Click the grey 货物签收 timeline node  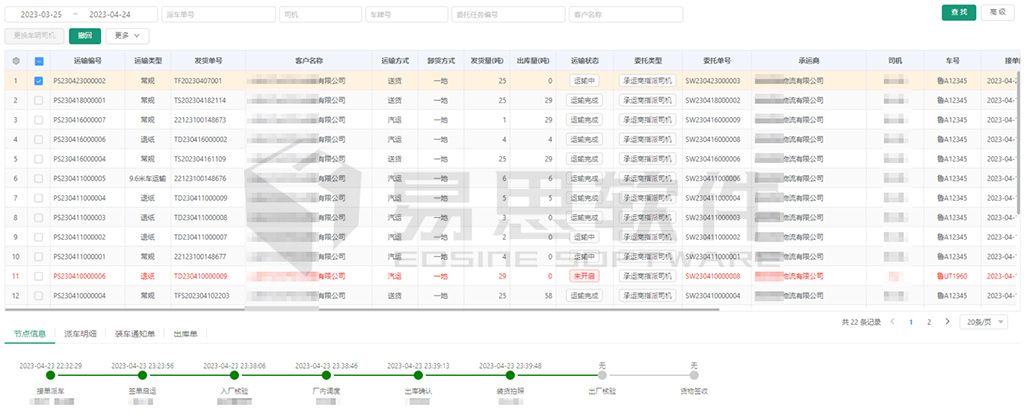tap(694, 378)
